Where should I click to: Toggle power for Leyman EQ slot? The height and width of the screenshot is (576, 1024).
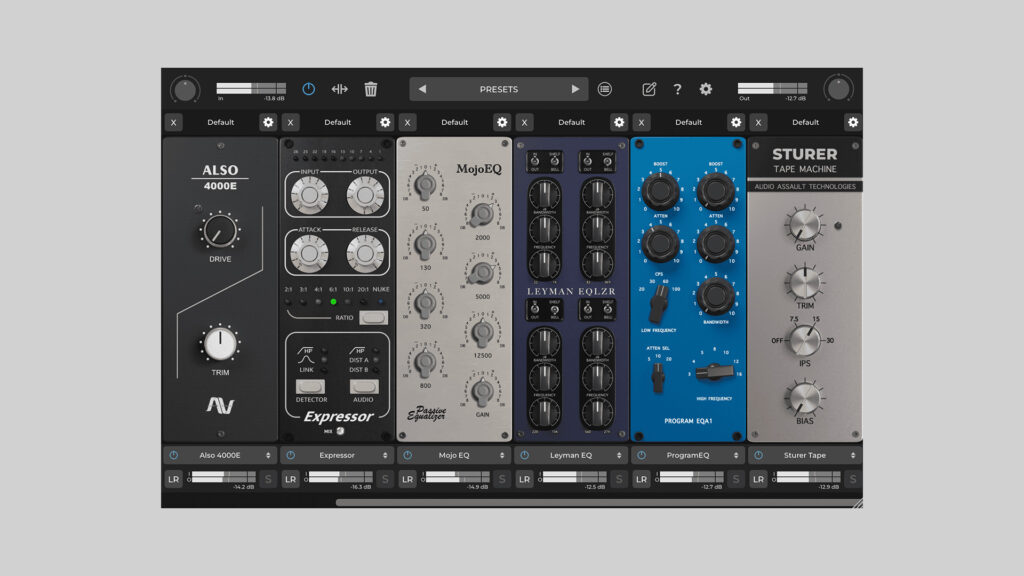(524, 455)
